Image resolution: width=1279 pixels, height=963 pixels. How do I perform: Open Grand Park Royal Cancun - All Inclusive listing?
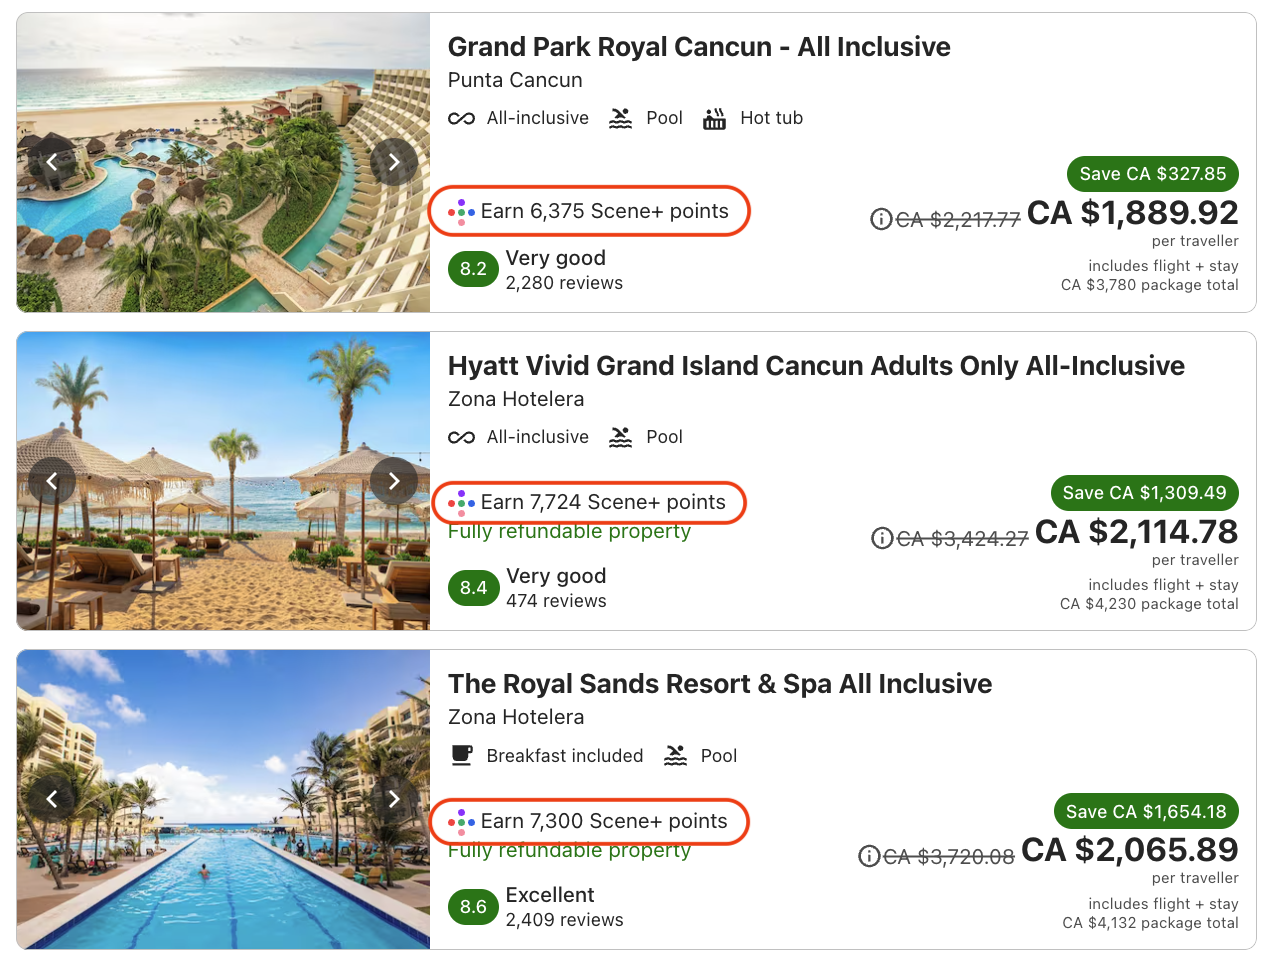pyautogui.click(x=698, y=47)
